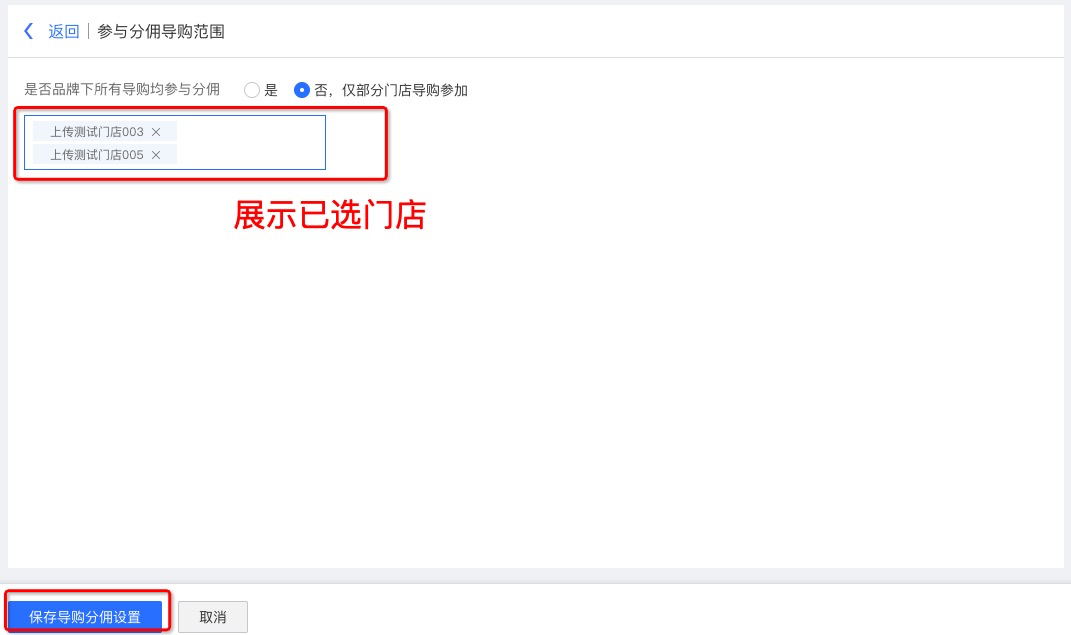Click the 上传测试门店005 tag label
This screenshot has width=1071, height=635.
(x=96, y=155)
